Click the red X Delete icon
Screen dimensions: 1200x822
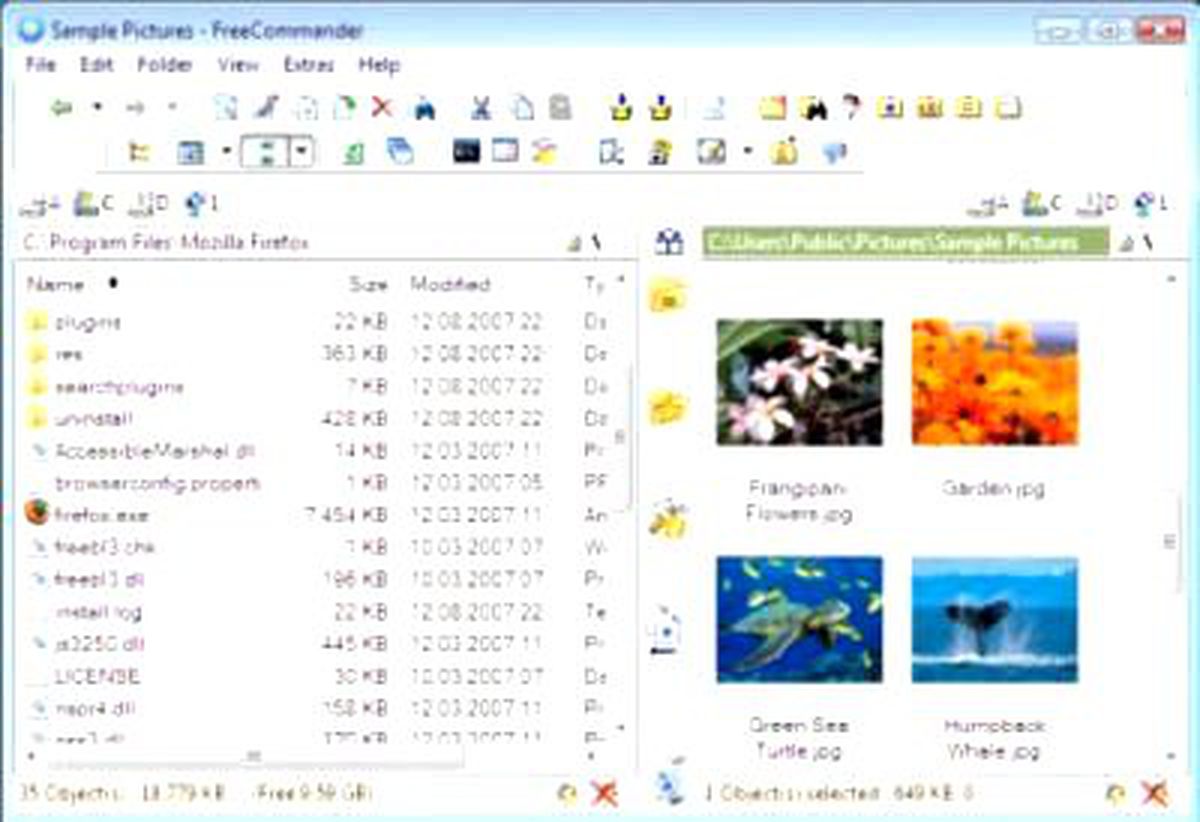point(381,107)
